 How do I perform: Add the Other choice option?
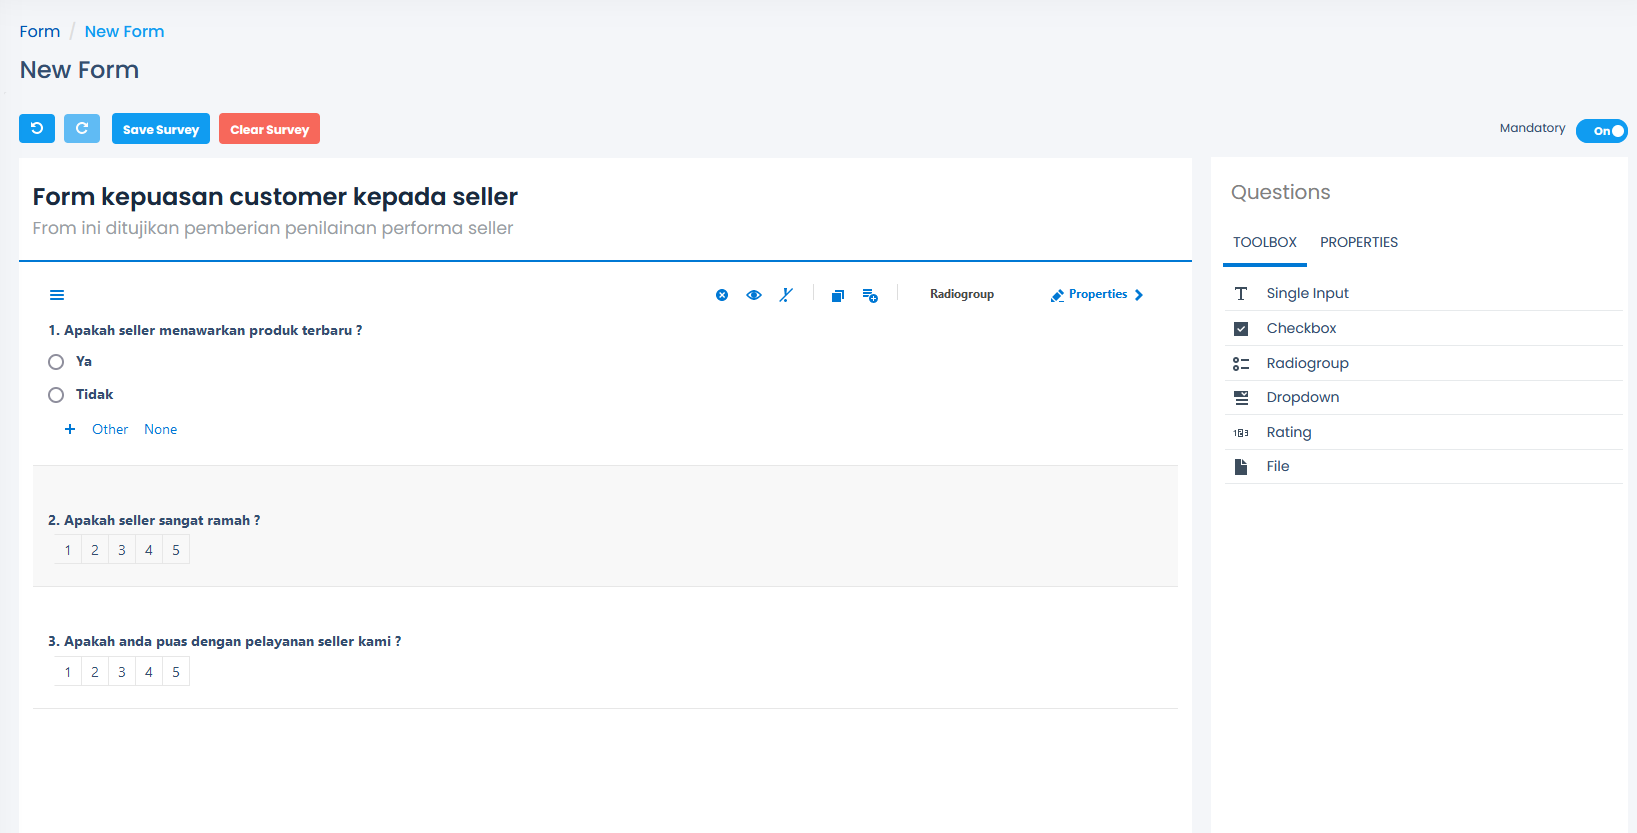(110, 429)
